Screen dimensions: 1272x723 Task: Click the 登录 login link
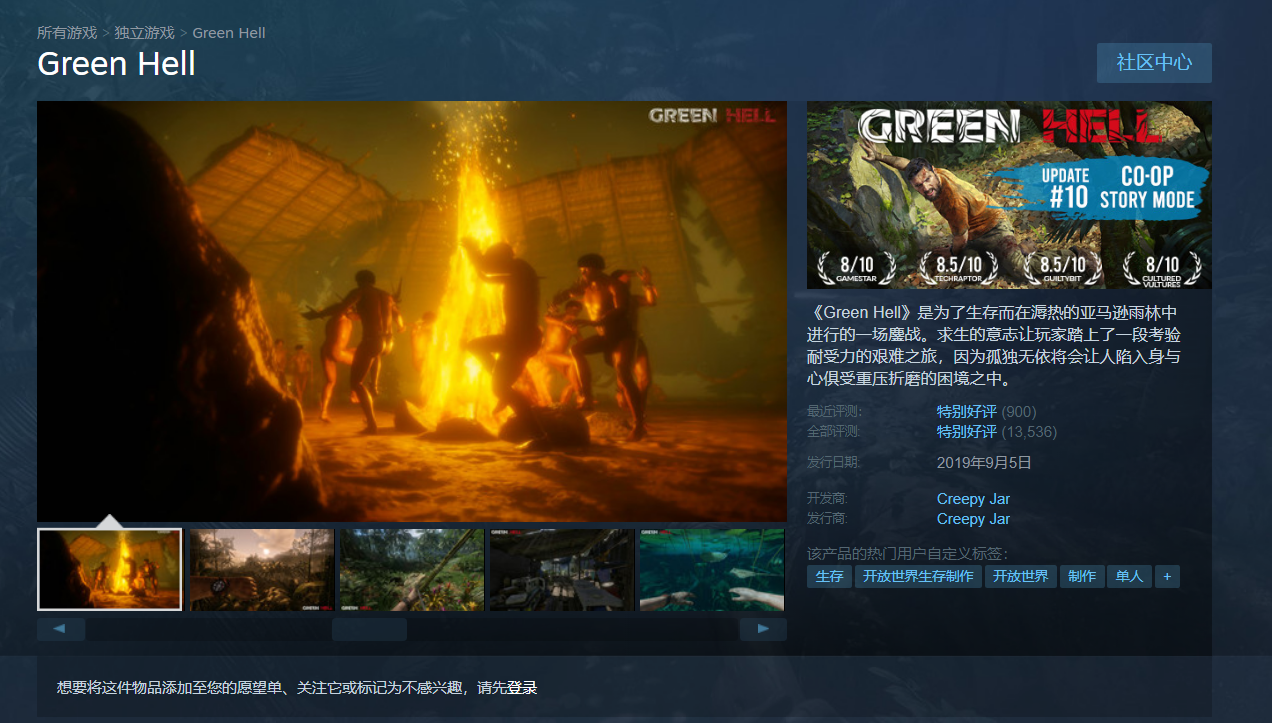[x=522, y=688]
